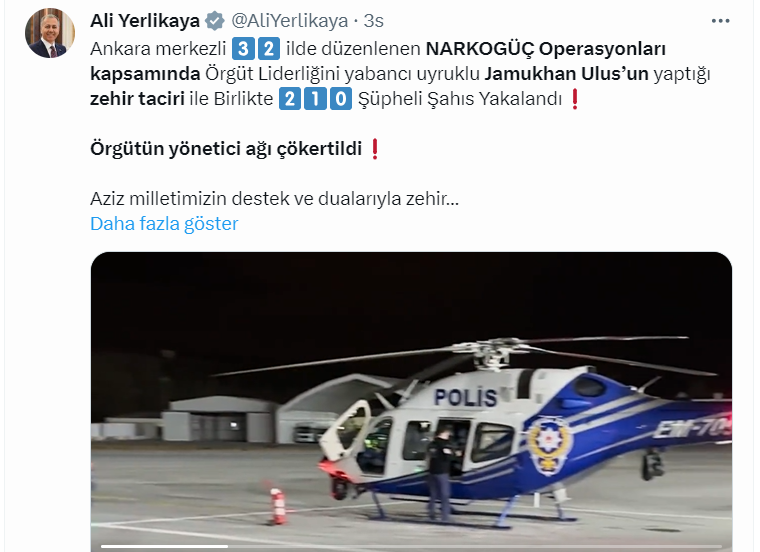760x552 pixels.
Task: Play the police helicopter video
Action: coord(411,402)
